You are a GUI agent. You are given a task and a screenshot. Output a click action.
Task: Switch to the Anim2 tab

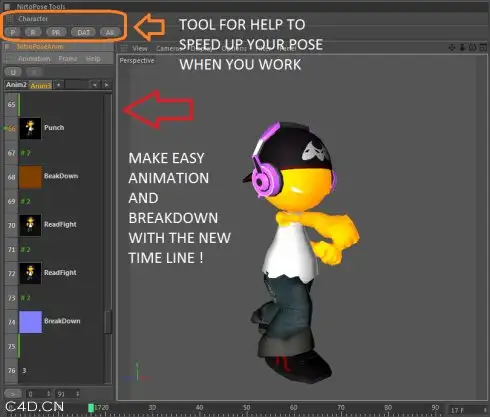pyautogui.click(x=16, y=85)
